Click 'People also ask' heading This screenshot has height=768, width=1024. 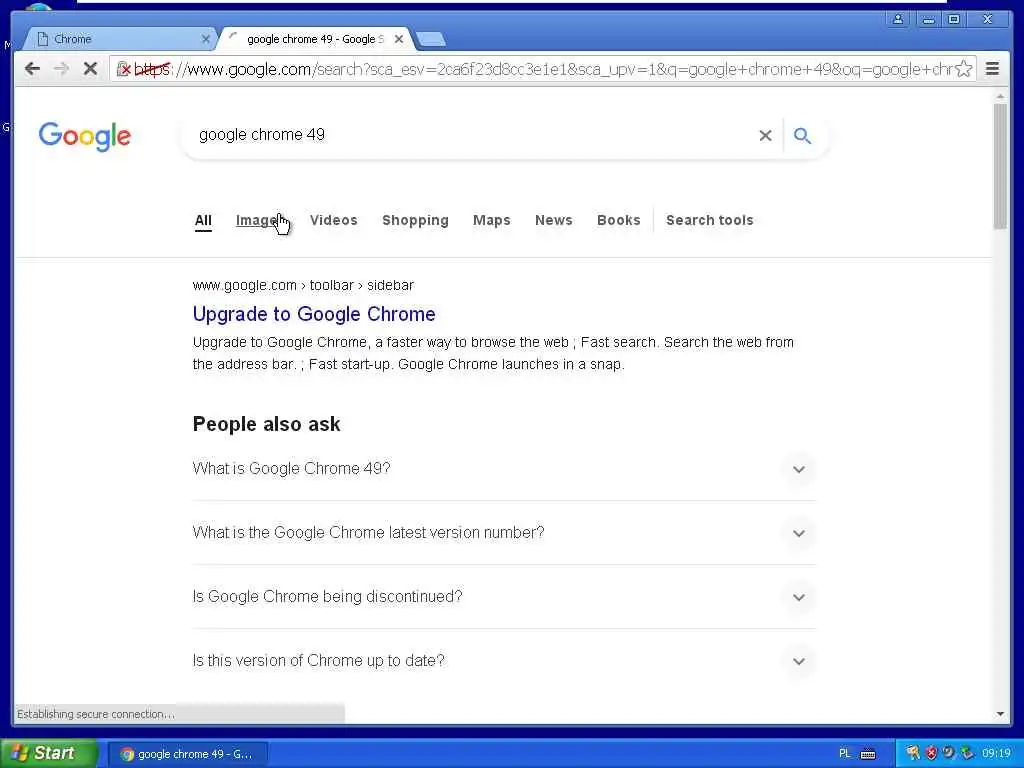click(266, 424)
